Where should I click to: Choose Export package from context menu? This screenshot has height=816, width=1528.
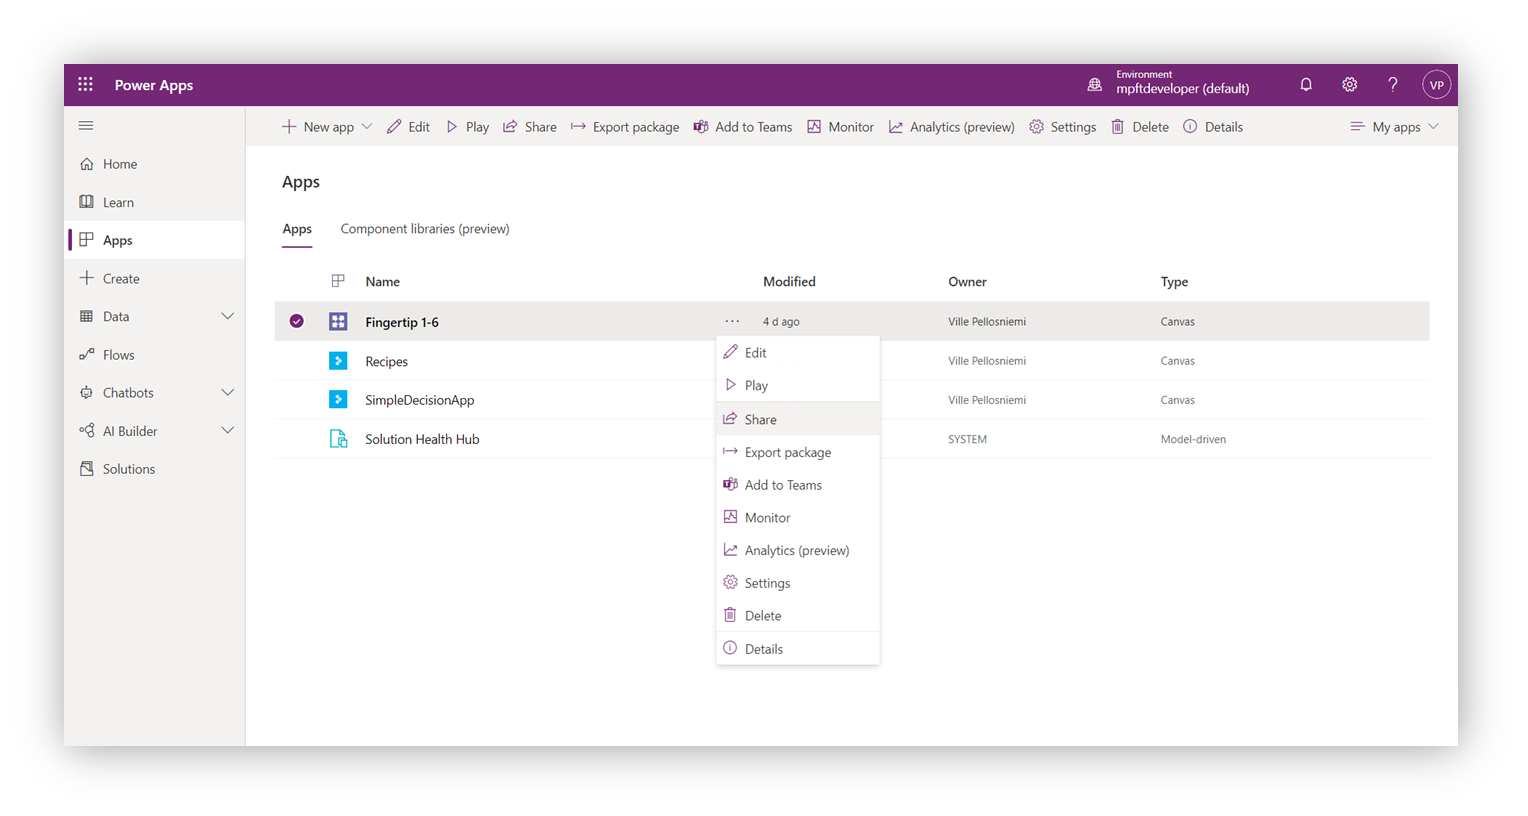(x=798, y=452)
